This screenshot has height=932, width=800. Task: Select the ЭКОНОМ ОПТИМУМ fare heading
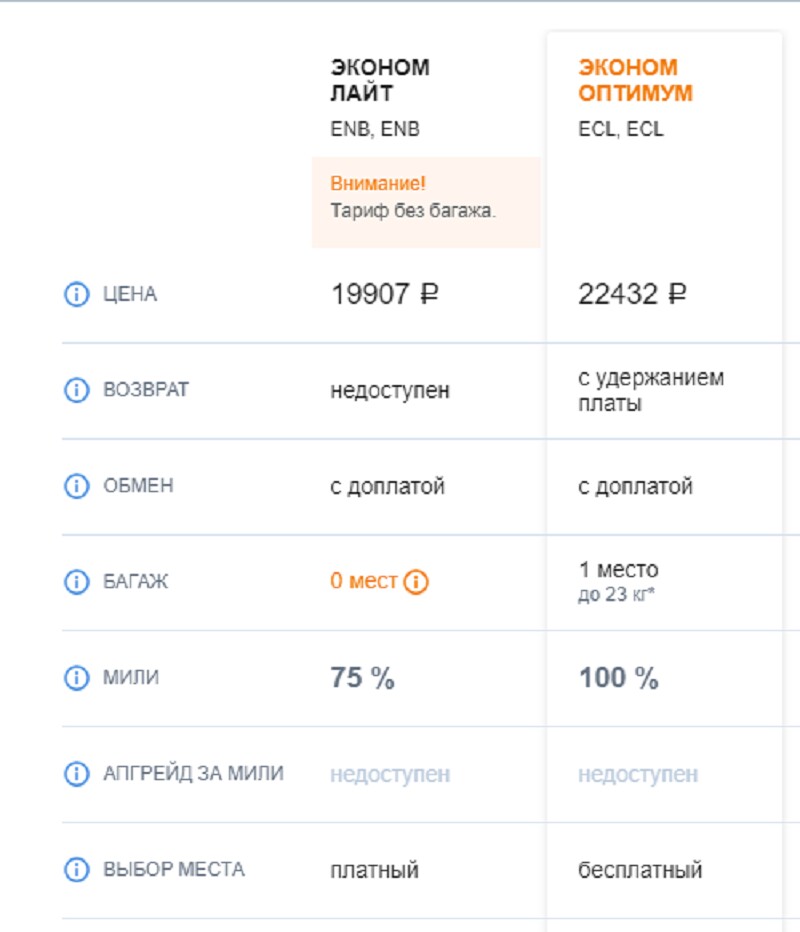click(635, 80)
